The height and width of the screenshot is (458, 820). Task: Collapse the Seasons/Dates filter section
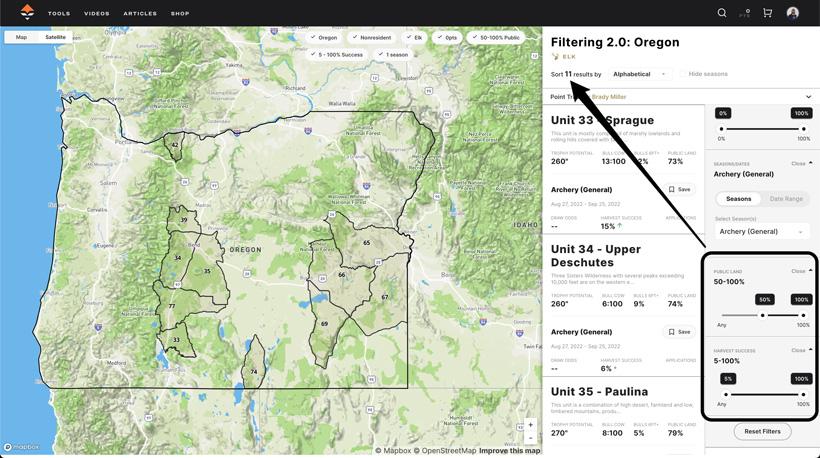coord(801,164)
